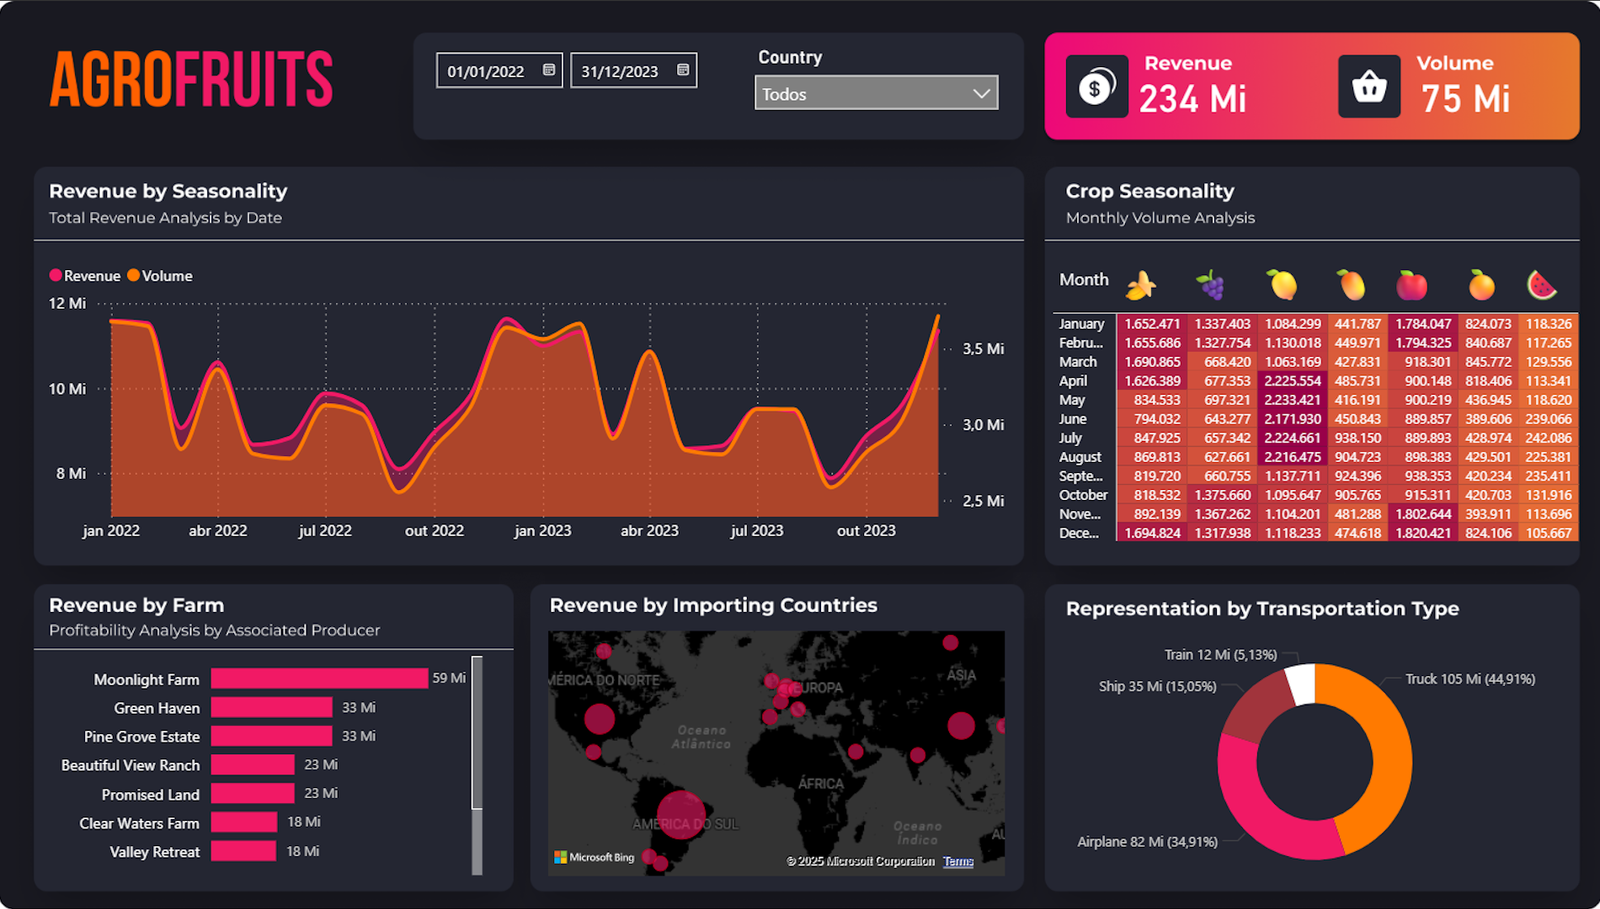This screenshot has height=909, width=1600.
Task: Open the start date calendar picker icon
Action: [x=549, y=70]
